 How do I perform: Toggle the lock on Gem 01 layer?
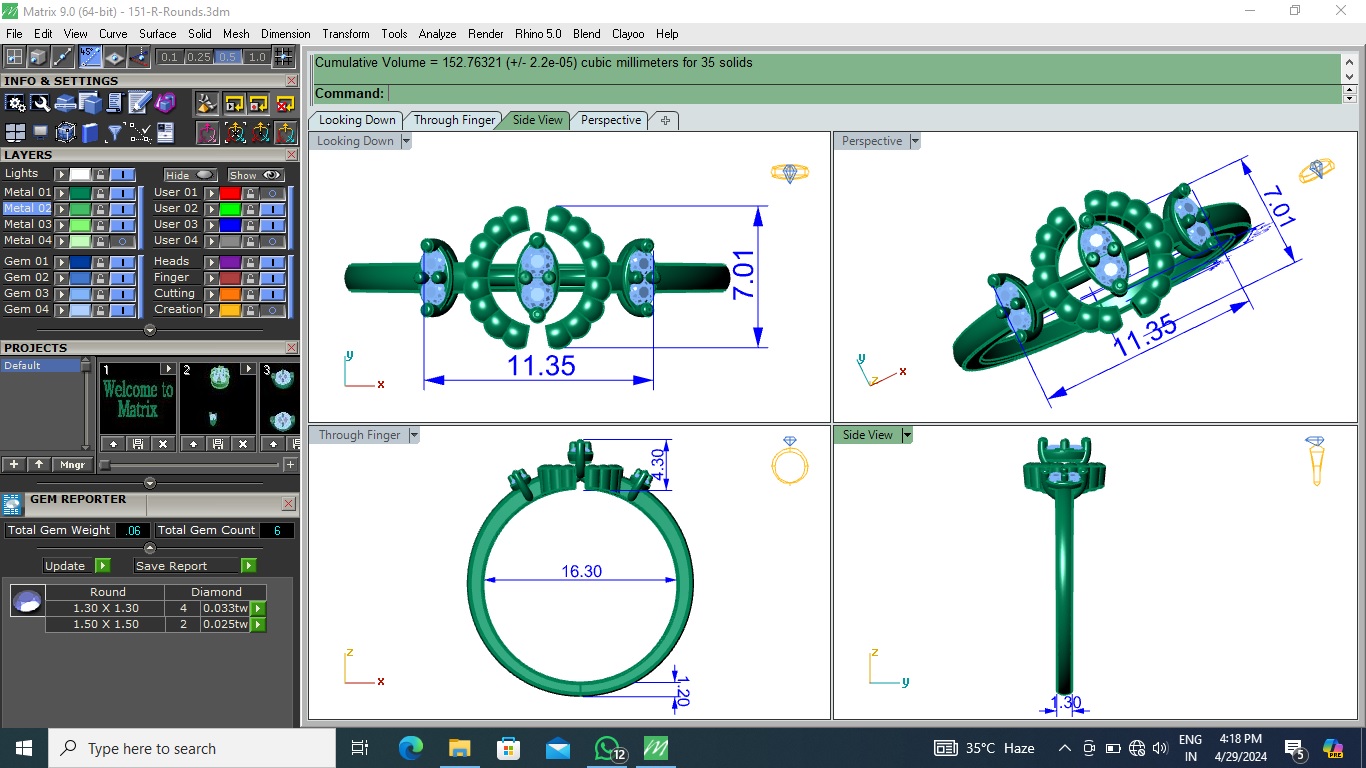pos(100,262)
